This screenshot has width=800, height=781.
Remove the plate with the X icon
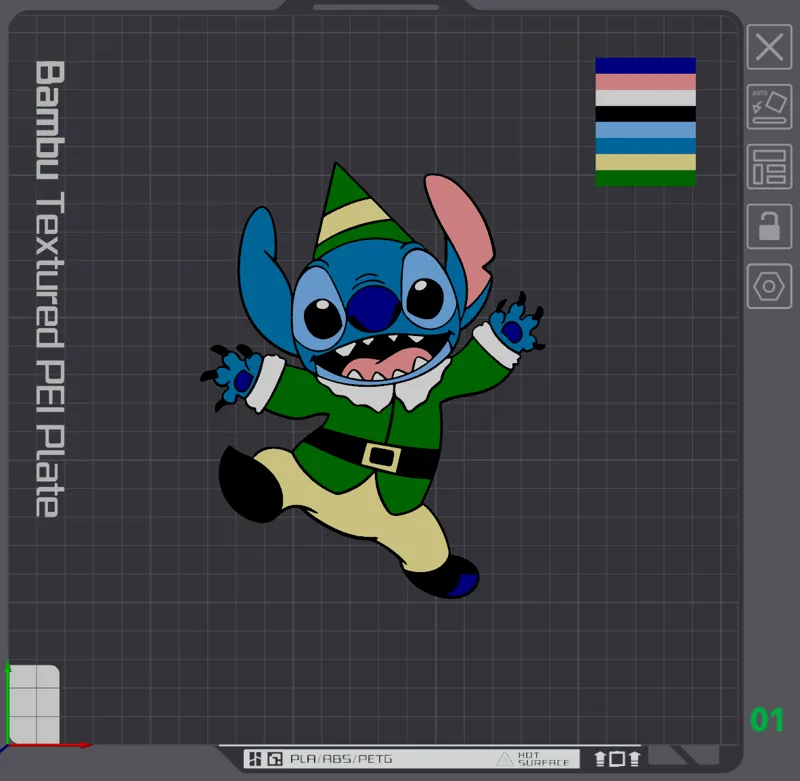(x=769, y=47)
